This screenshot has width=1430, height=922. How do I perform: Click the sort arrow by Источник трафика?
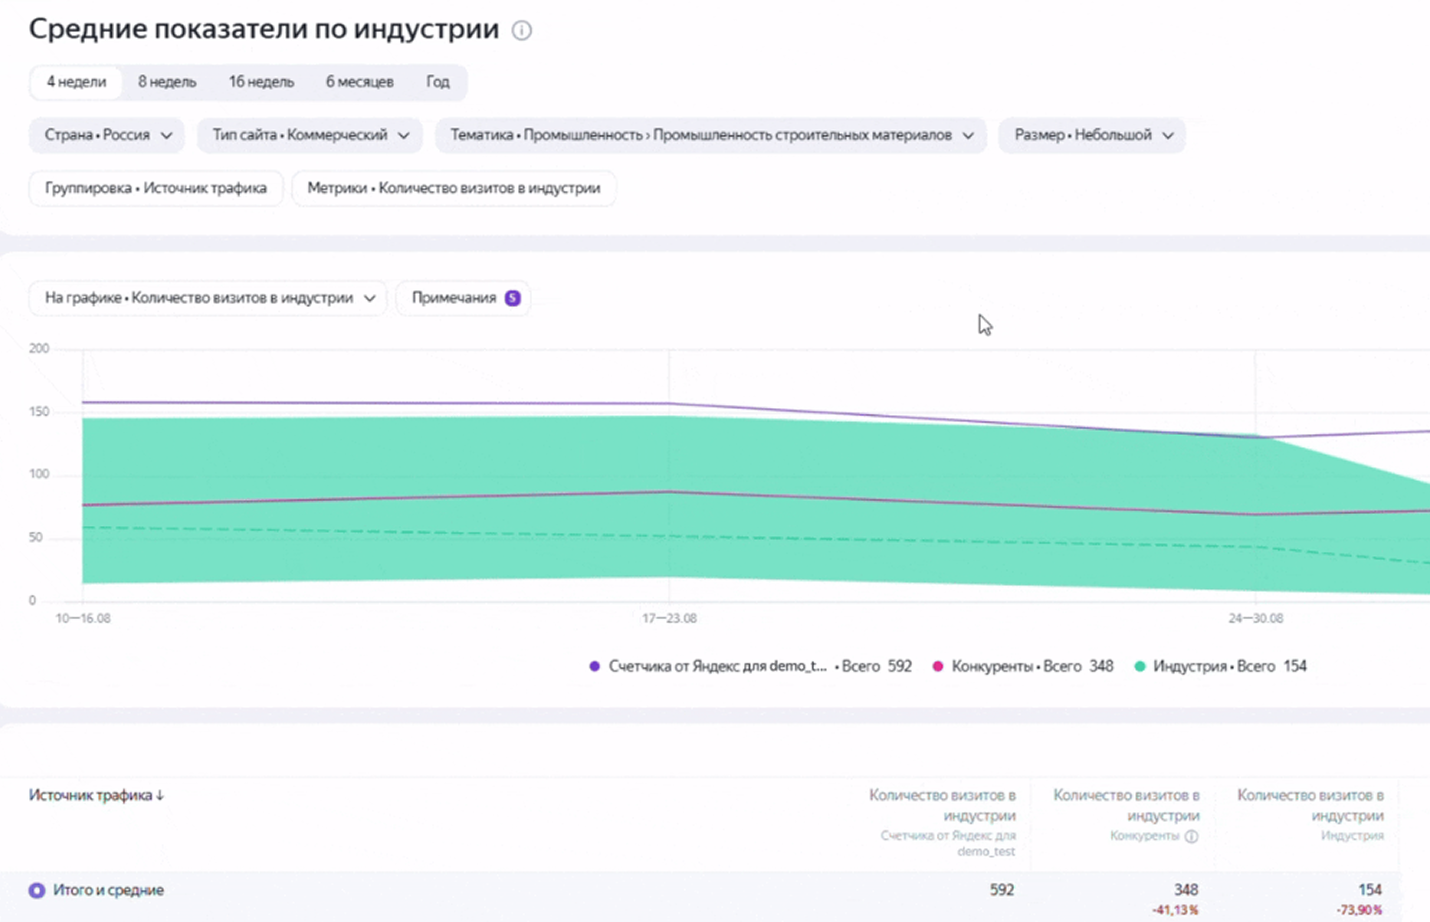point(160,795)
